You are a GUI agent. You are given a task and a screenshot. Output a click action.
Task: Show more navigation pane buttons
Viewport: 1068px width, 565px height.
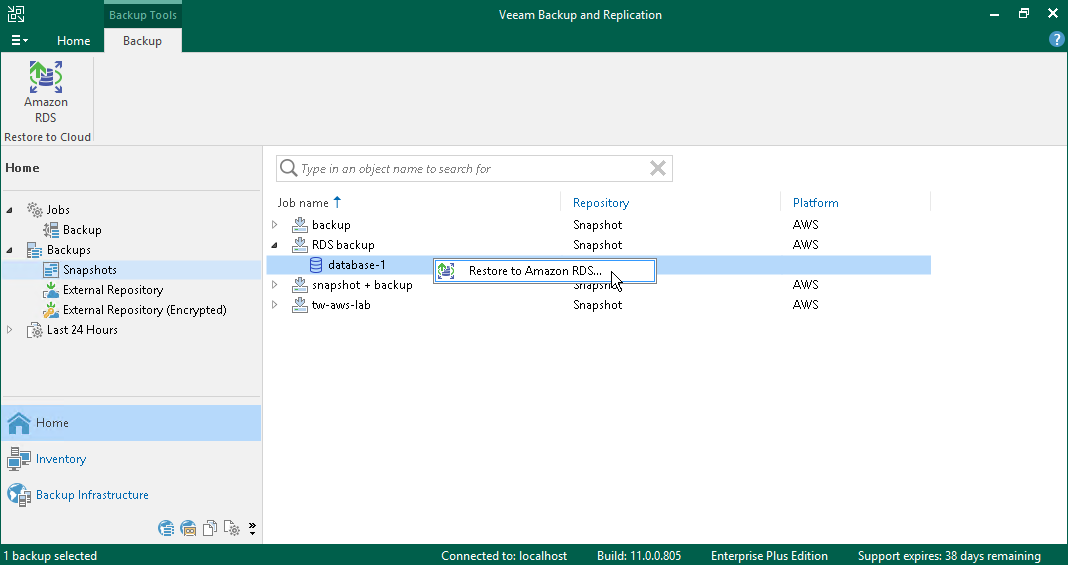252,529
